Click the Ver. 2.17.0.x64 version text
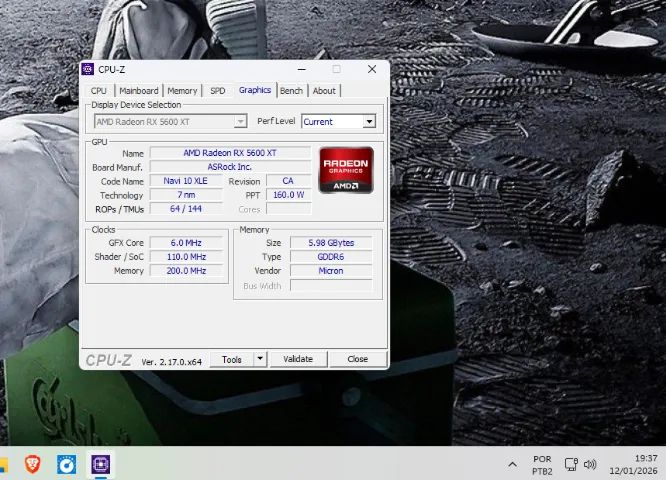Viewport: 666px width, 480px height. pos(172,362)
